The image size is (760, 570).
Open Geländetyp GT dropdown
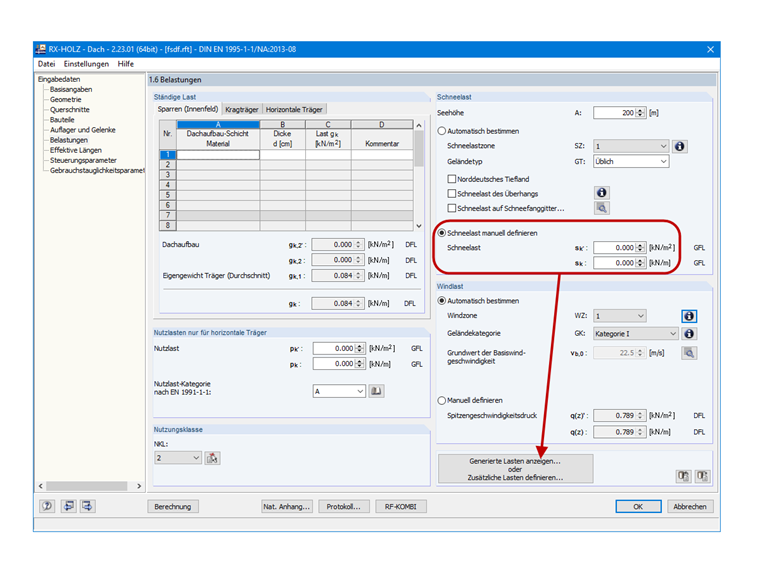click(631, 161)
